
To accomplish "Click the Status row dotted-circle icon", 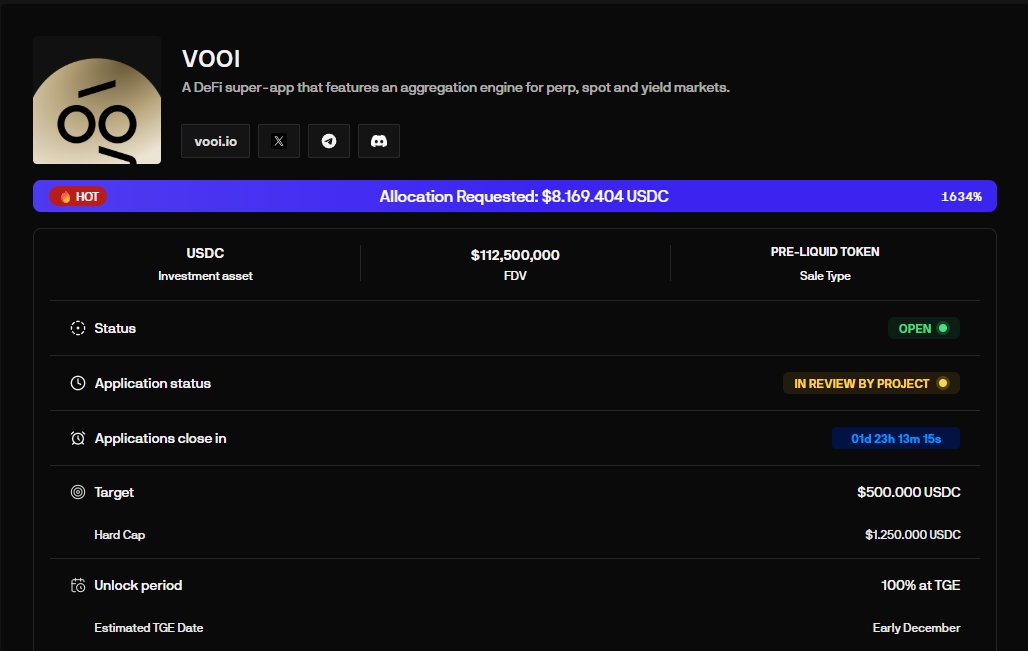I will [x=78, y=328].
